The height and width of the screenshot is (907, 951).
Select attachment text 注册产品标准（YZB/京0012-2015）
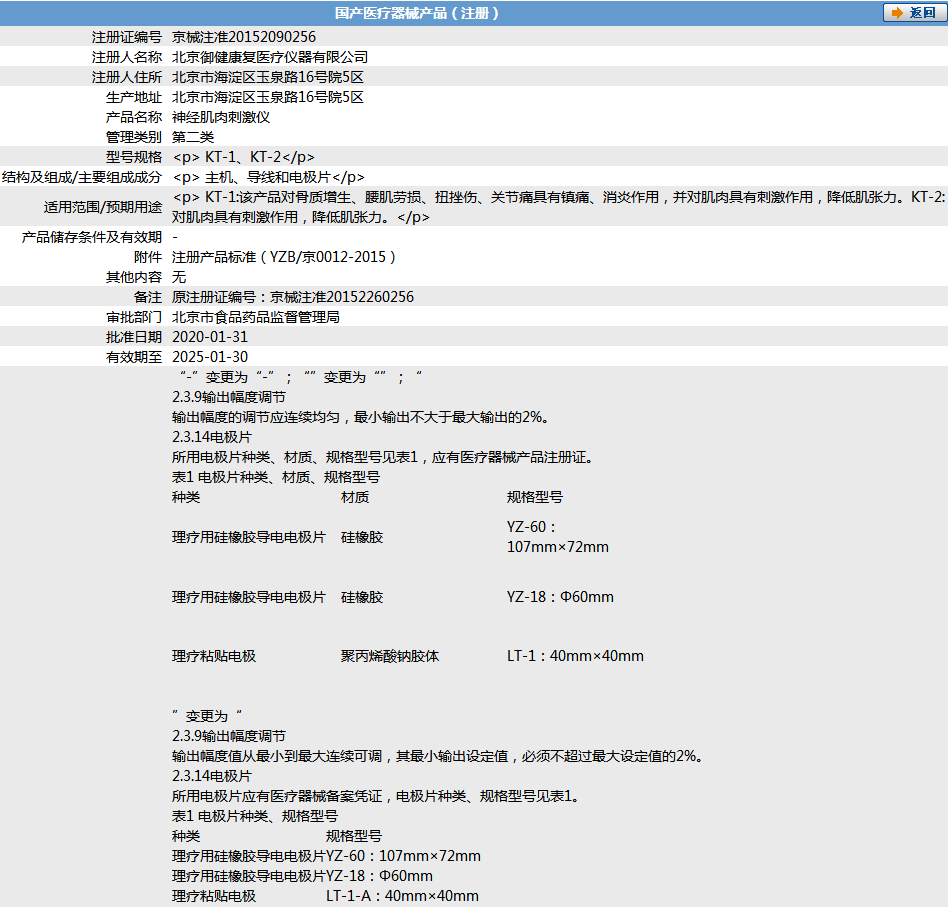click(284, 257)
